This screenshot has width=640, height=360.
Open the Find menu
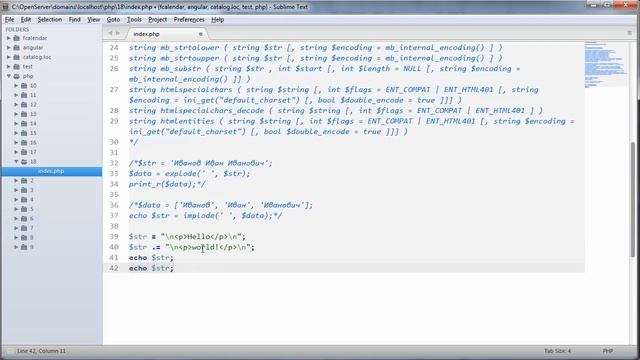coord(74,20)
